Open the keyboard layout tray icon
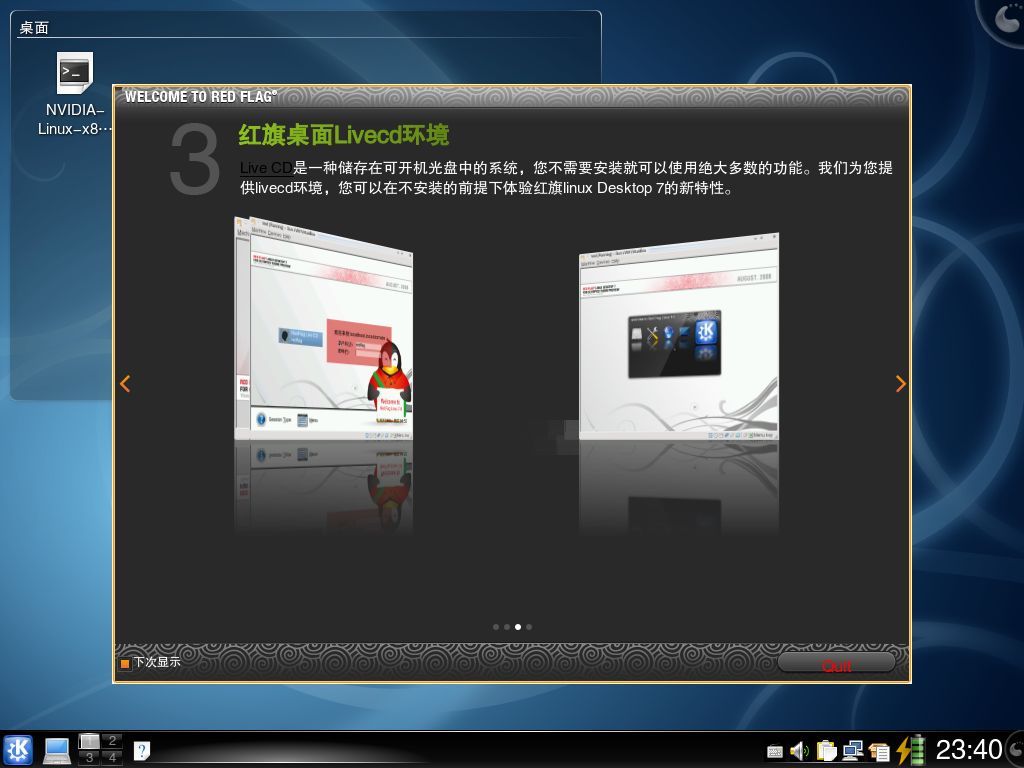This screenshot has width=1024, height=768. coord(775,752)
